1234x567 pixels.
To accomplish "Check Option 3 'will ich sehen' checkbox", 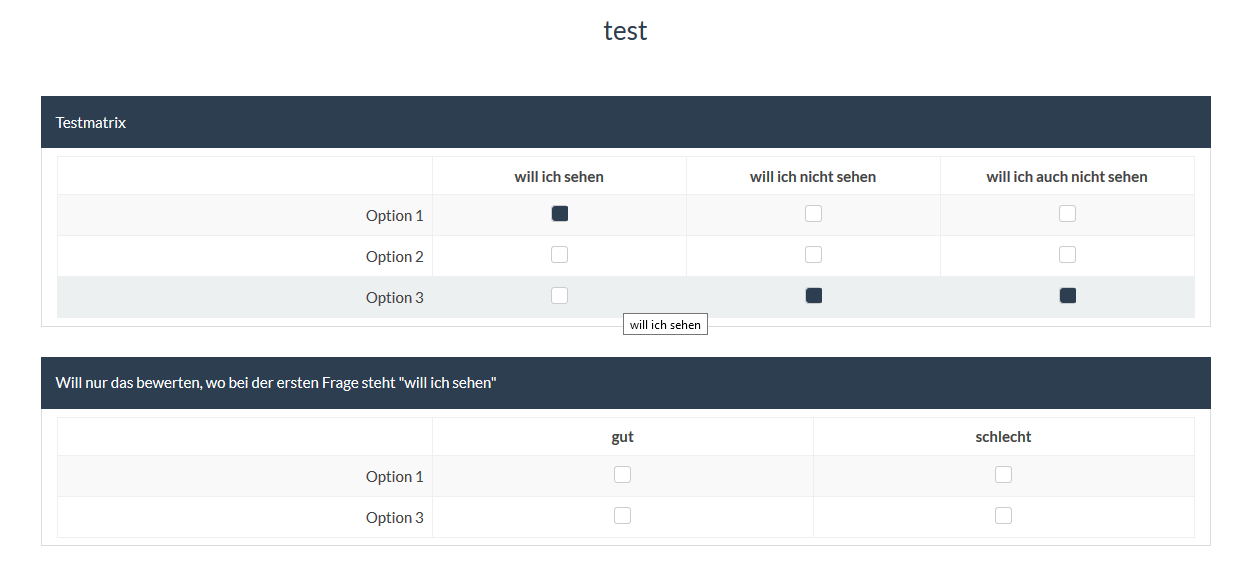I will pos(559,296).
